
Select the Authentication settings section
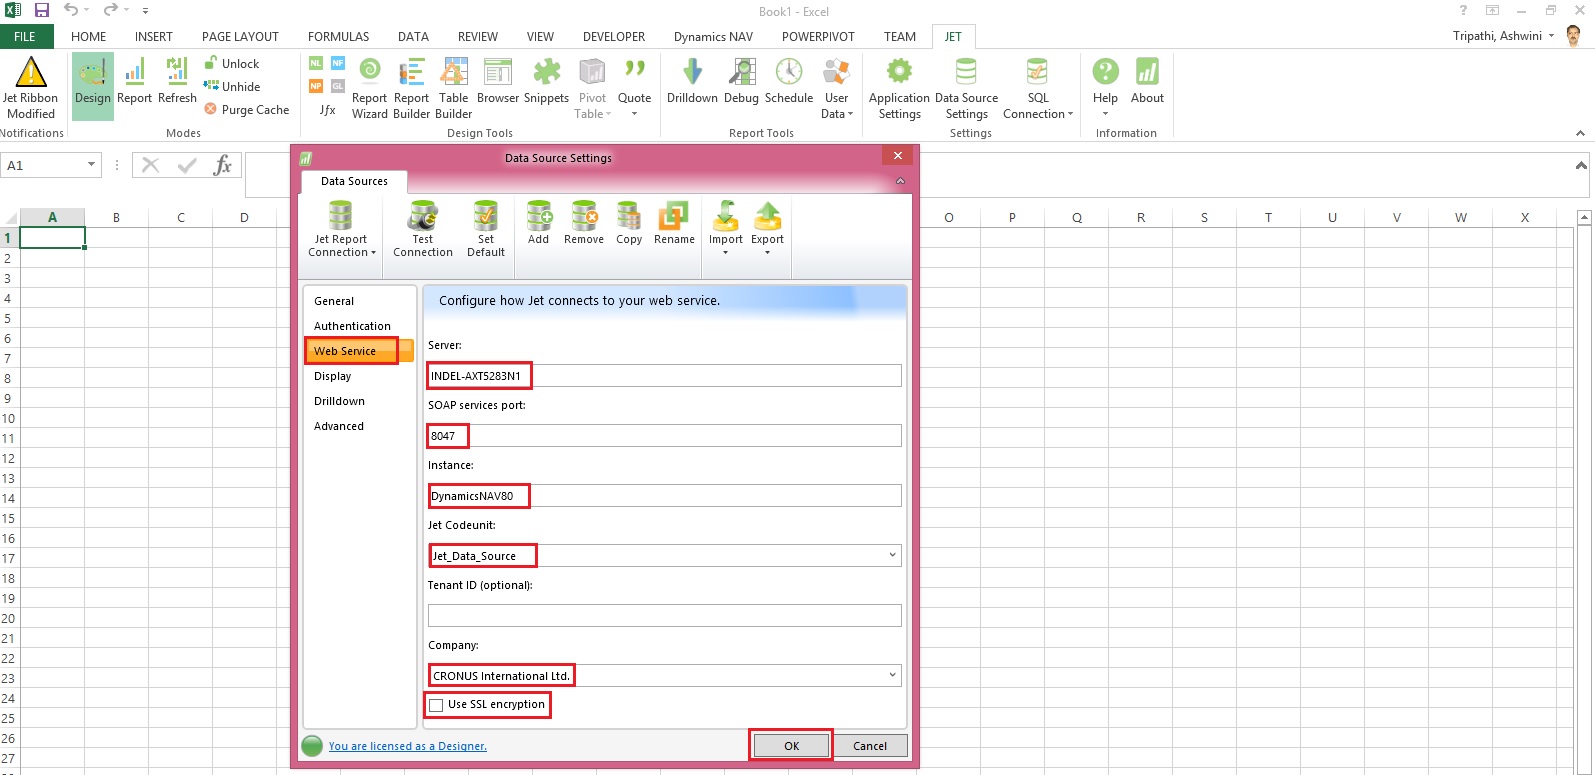[x=352, y=326]
